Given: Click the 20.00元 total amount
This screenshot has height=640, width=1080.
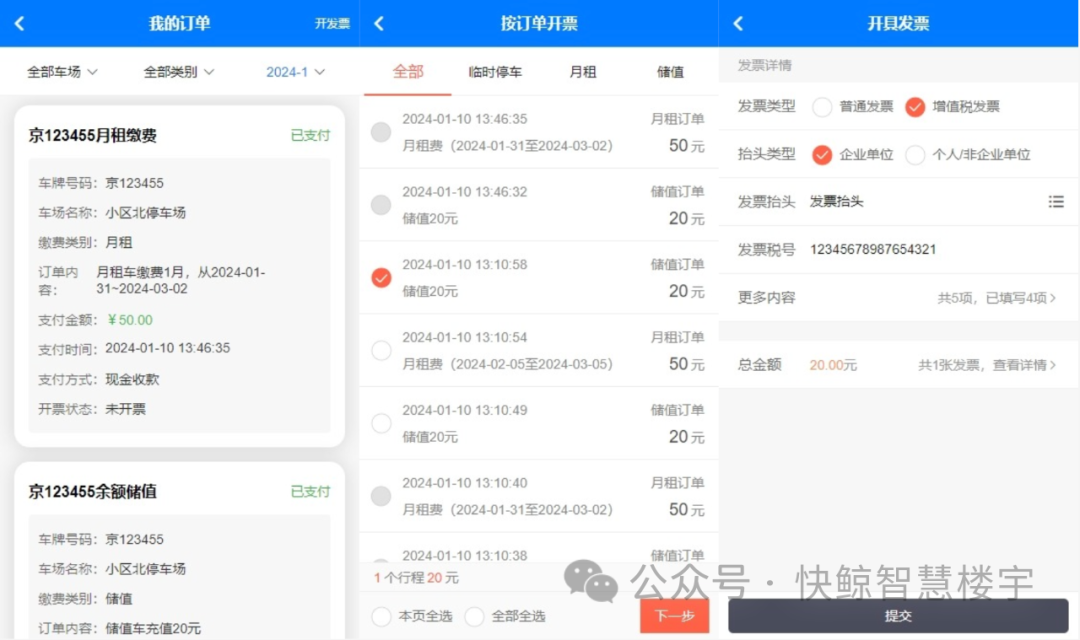Looking at the screenshot, I should pos(833,365).
